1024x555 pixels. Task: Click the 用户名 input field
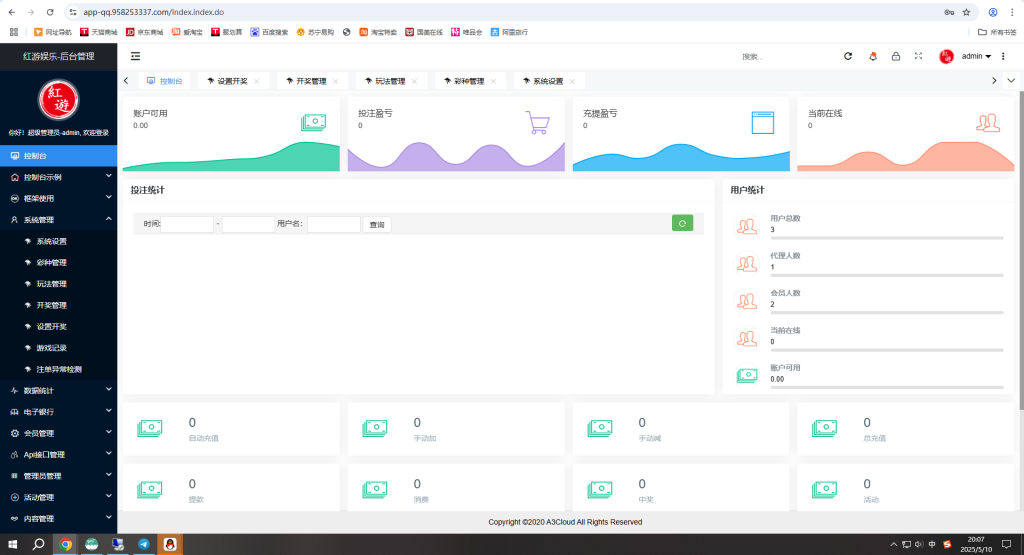pos(334,224)
